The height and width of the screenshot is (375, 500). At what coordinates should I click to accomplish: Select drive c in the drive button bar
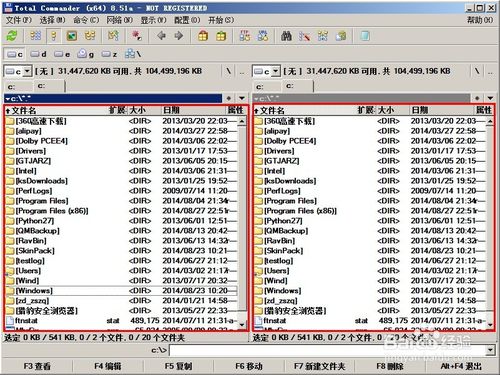(15, 54)
